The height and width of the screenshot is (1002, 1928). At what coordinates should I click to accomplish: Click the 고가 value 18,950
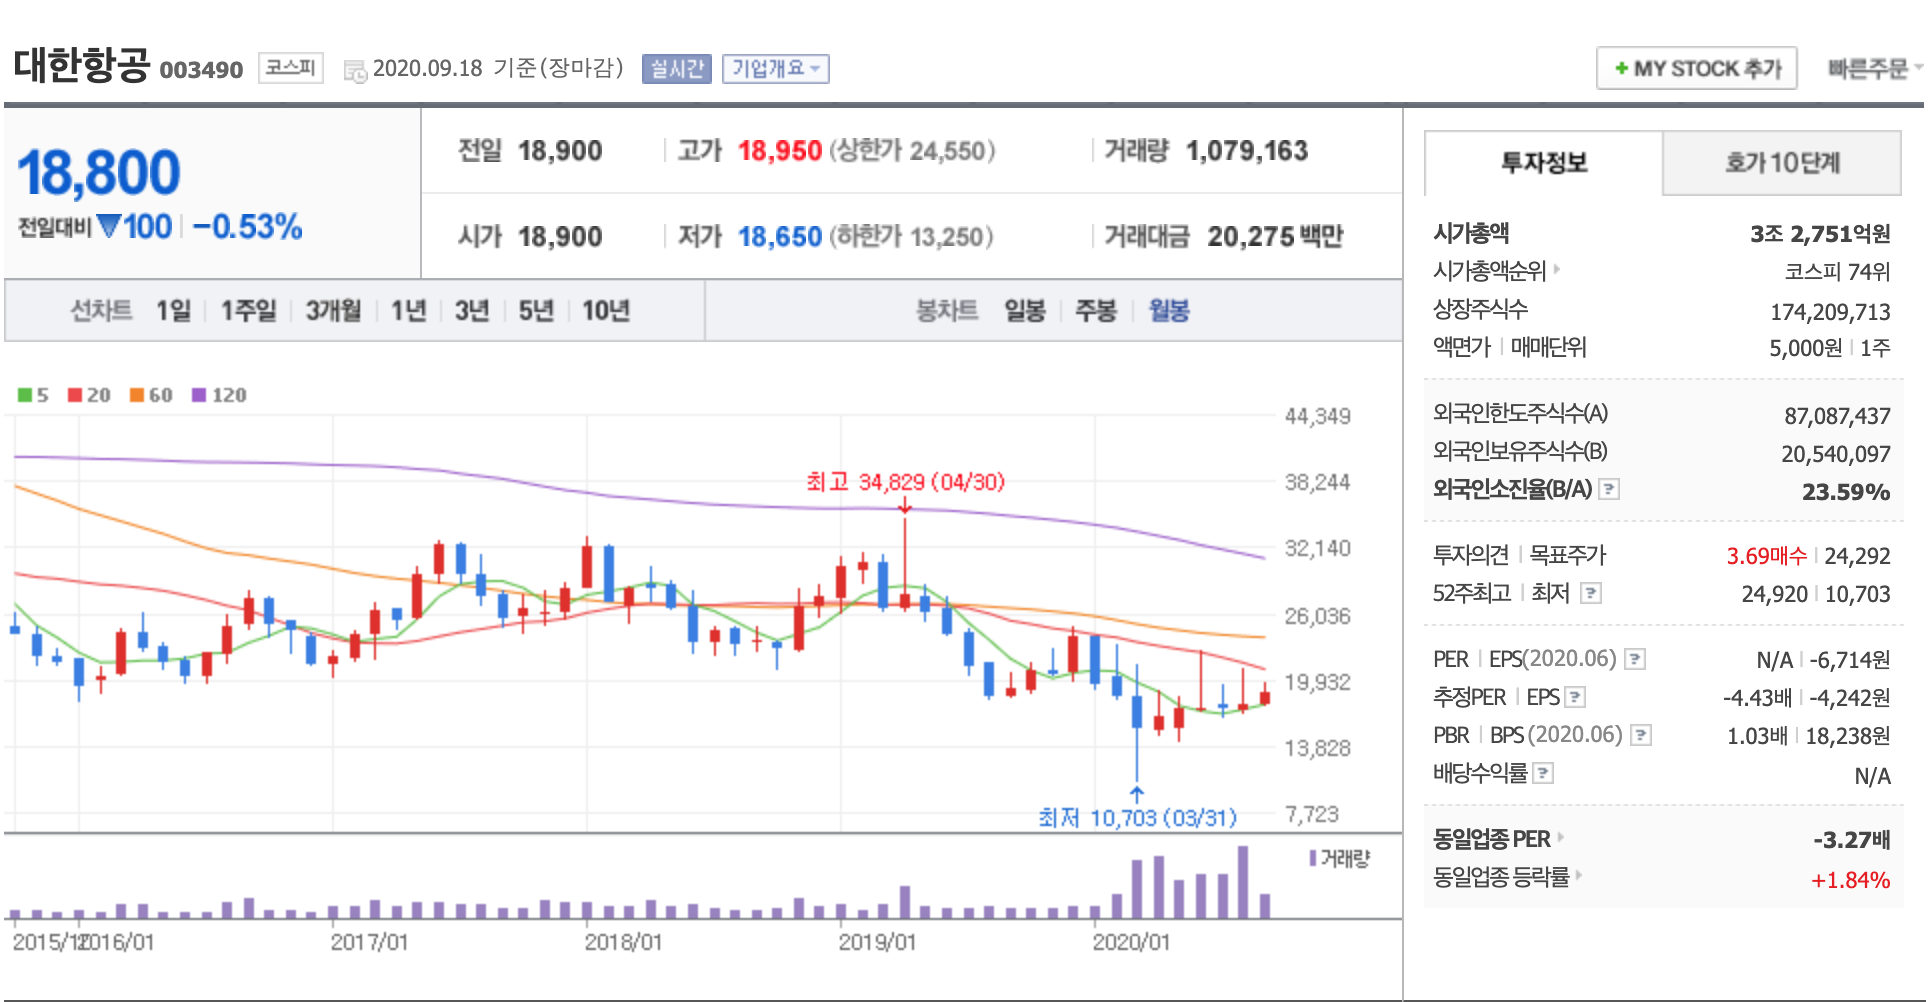[780, 151]
